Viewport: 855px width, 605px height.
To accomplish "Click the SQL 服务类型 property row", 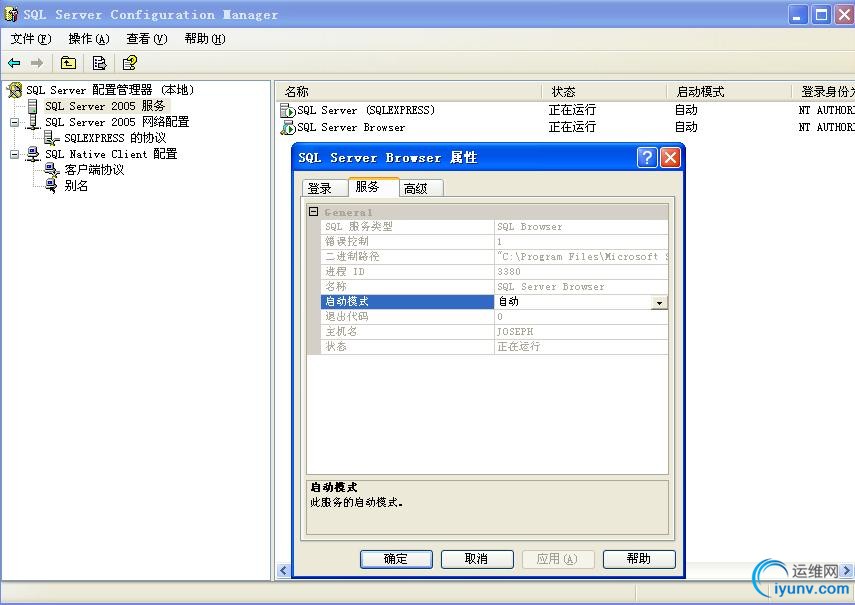I will pos(494,227).
